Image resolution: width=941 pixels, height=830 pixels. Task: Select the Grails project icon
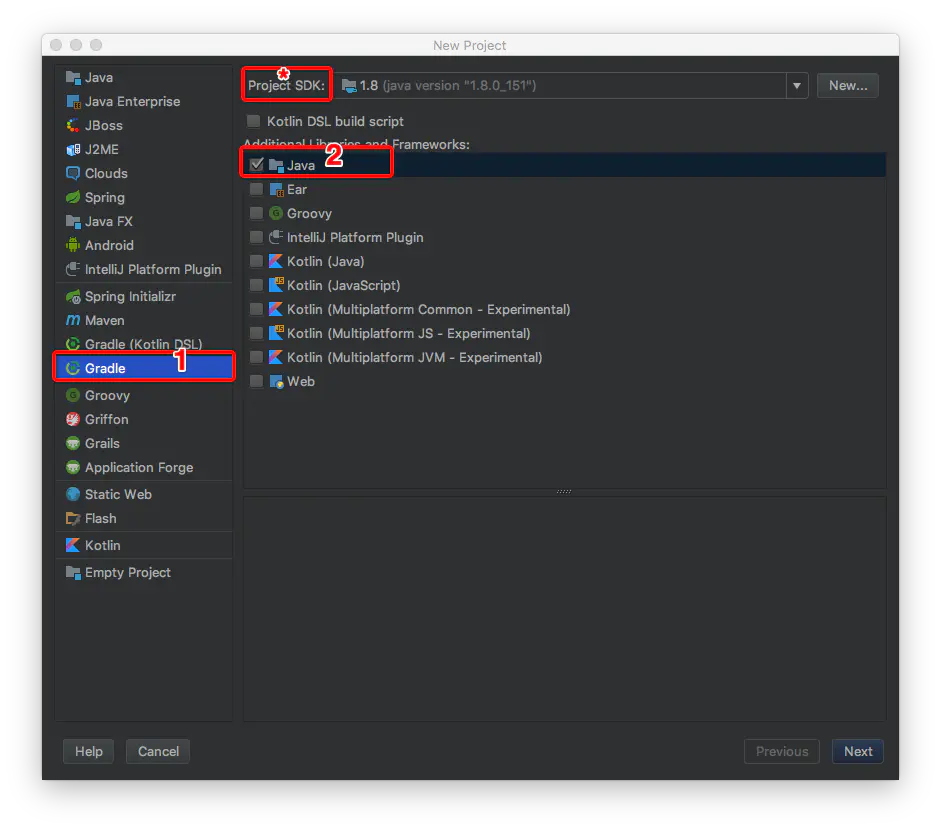[73, 444]
